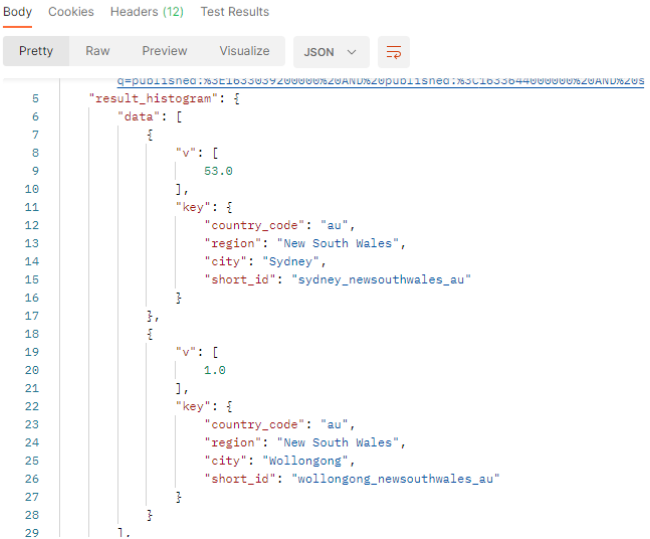Click the "v" key on line 19
Image resolution: width=650 pixels, height=539 pixels.
pyautogui.click(x=186, y=352)
